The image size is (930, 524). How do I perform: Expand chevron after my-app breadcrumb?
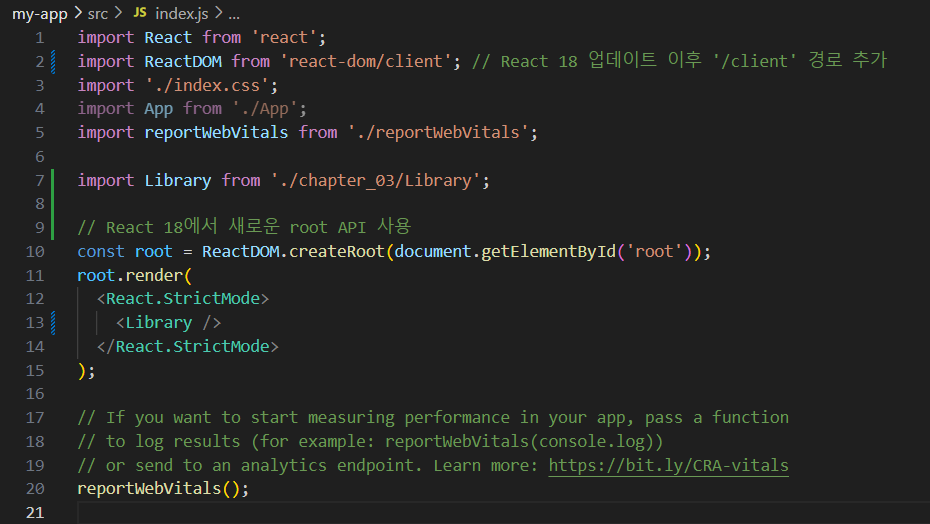point(78,12)
